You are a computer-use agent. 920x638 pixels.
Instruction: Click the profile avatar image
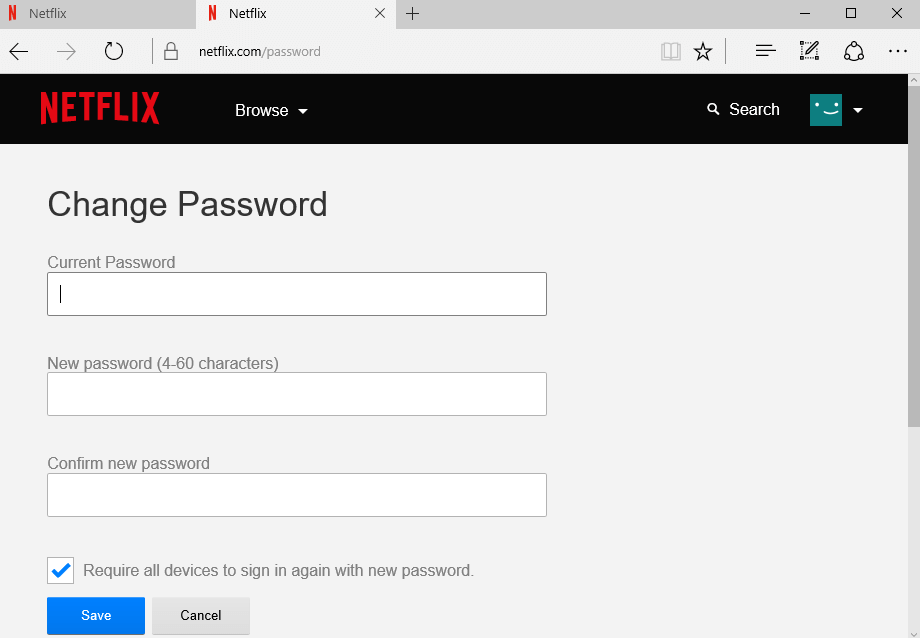[x=825, y=109]
